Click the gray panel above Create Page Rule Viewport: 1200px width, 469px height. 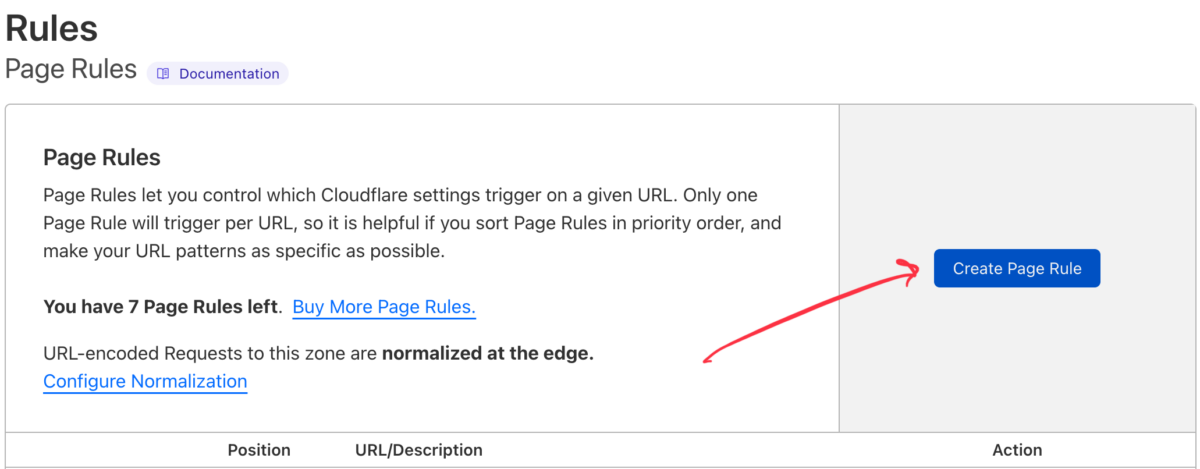[x=1016, y=170]
